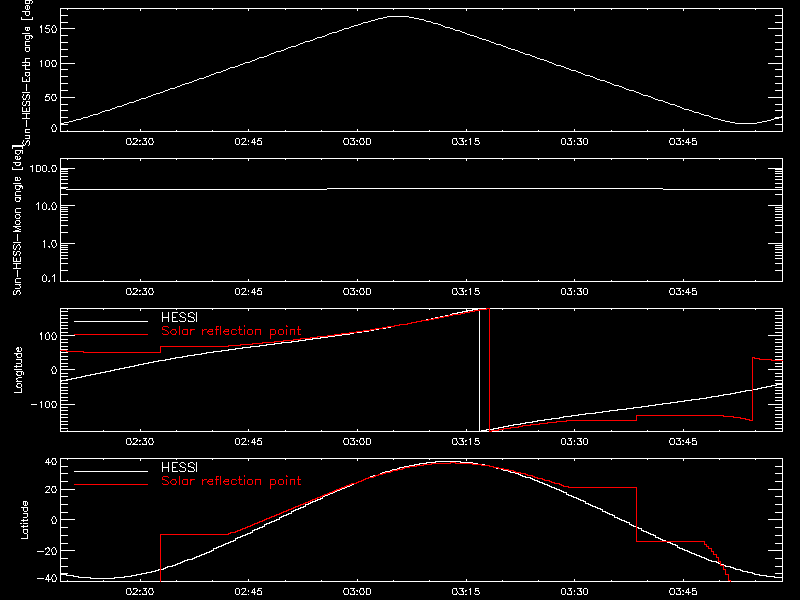Click 03:45 under the Latitude plot
Viewport: 800px width, 600px height.
[683, 591]
